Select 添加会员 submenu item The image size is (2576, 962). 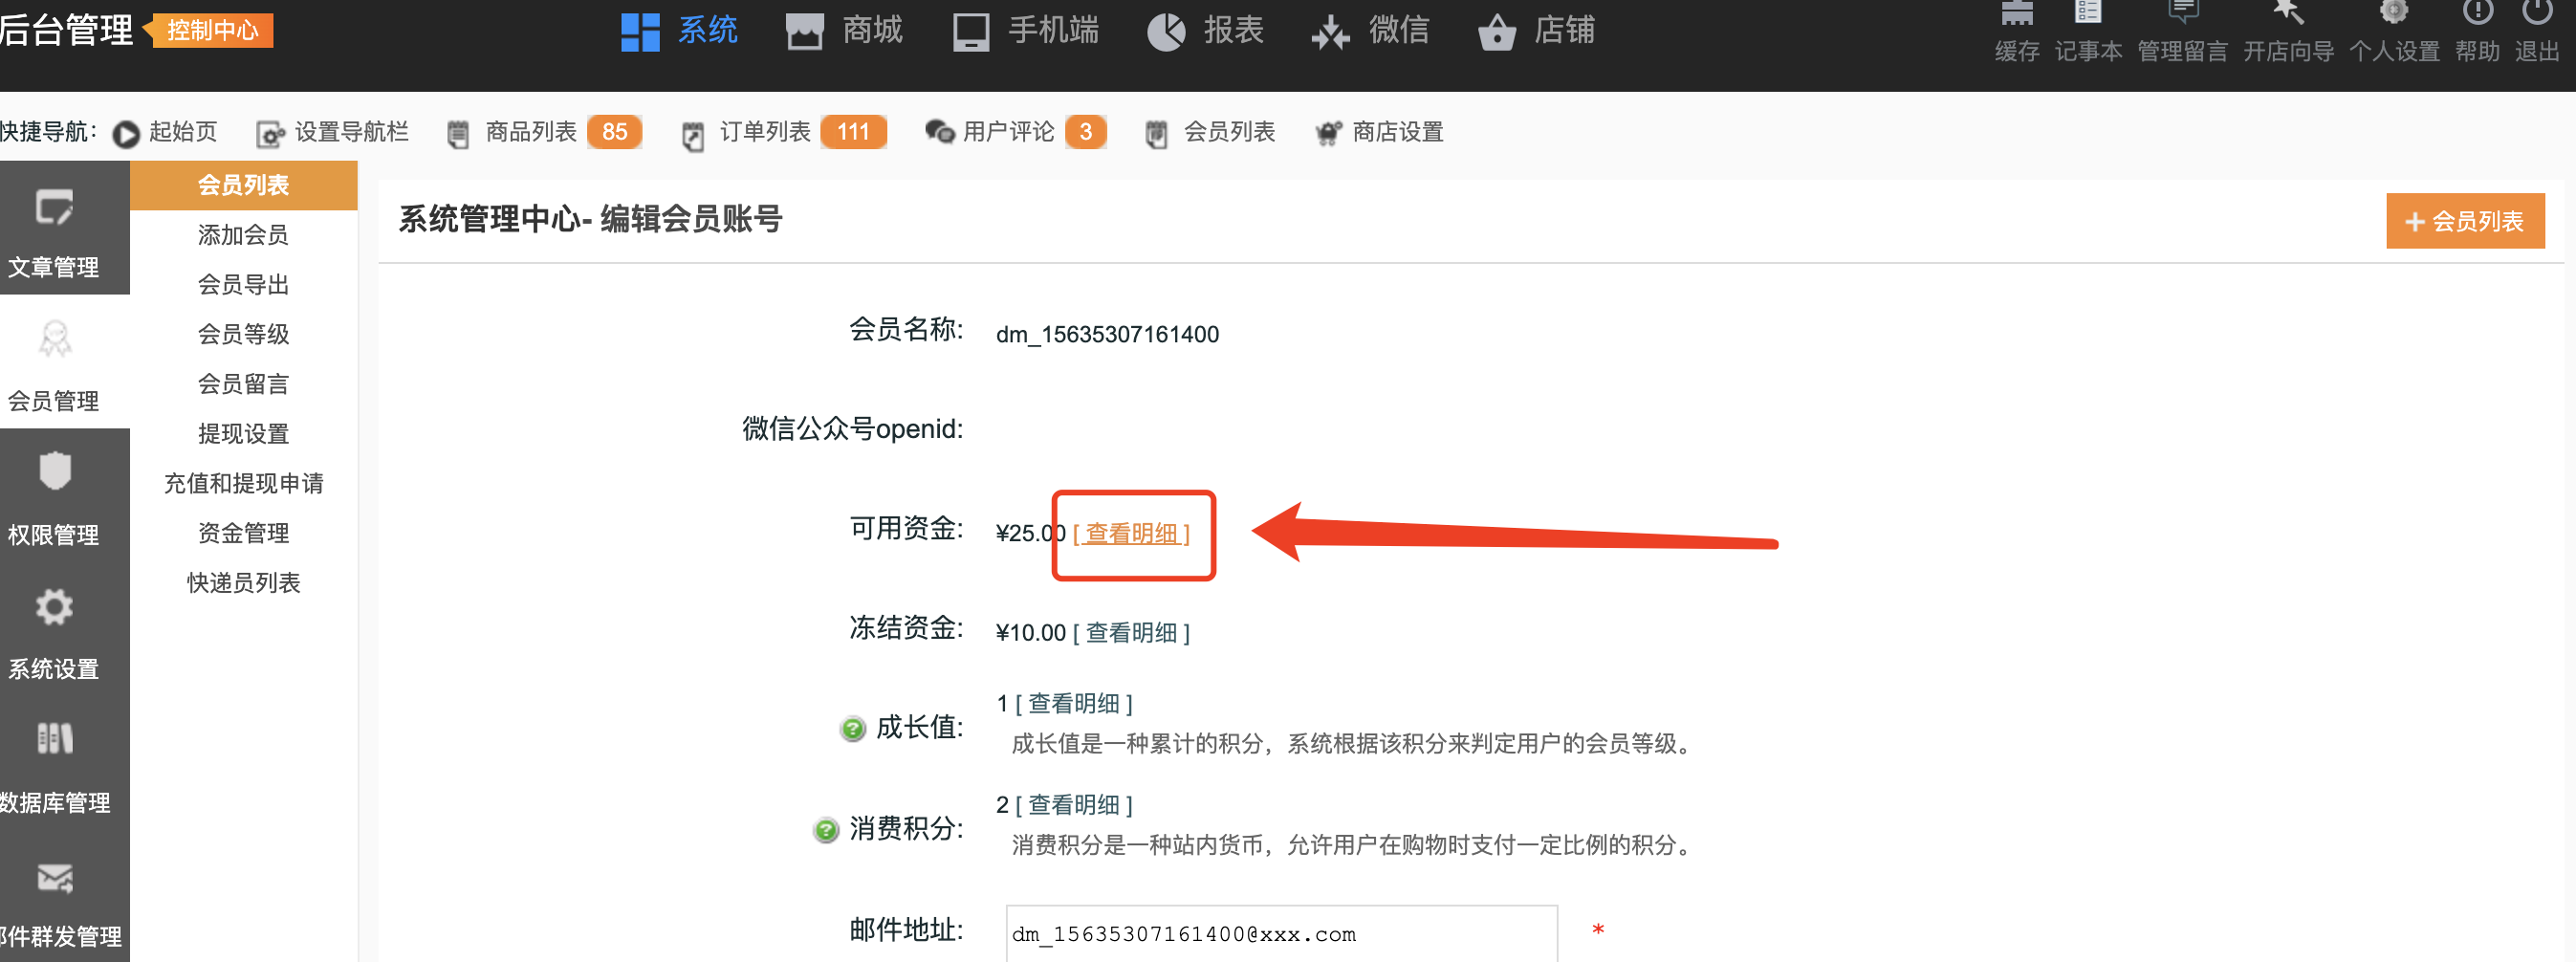pyautogui.click(x=243, y=235)
